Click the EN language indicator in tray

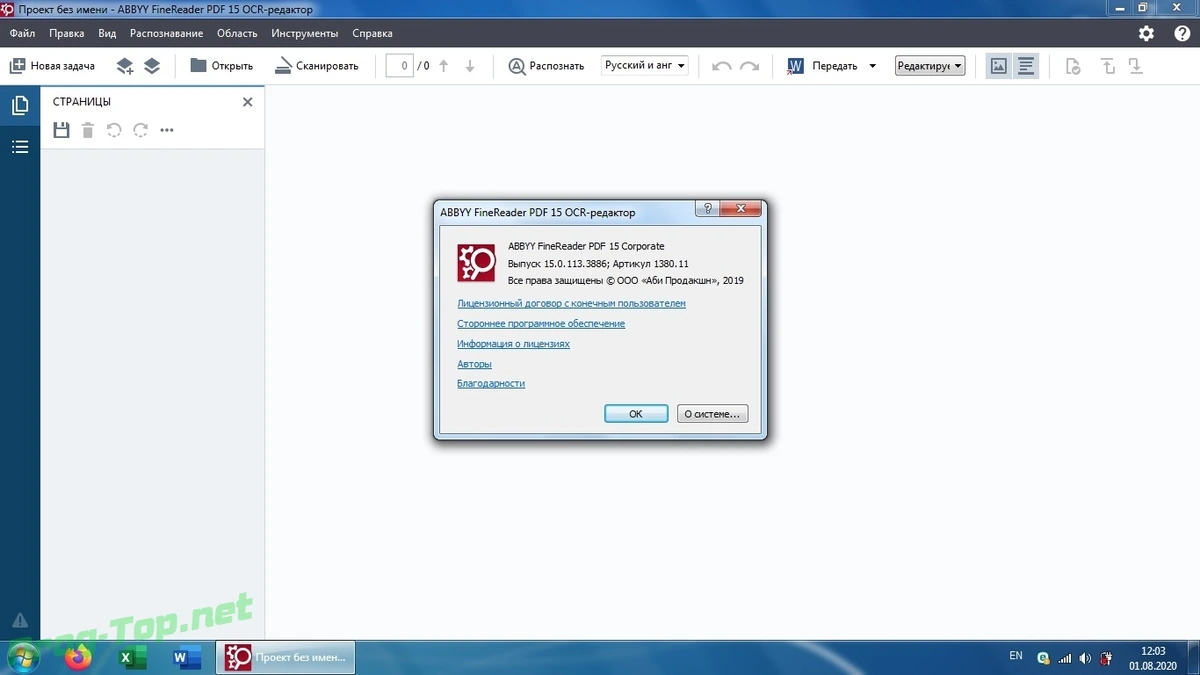(1016, 656)
